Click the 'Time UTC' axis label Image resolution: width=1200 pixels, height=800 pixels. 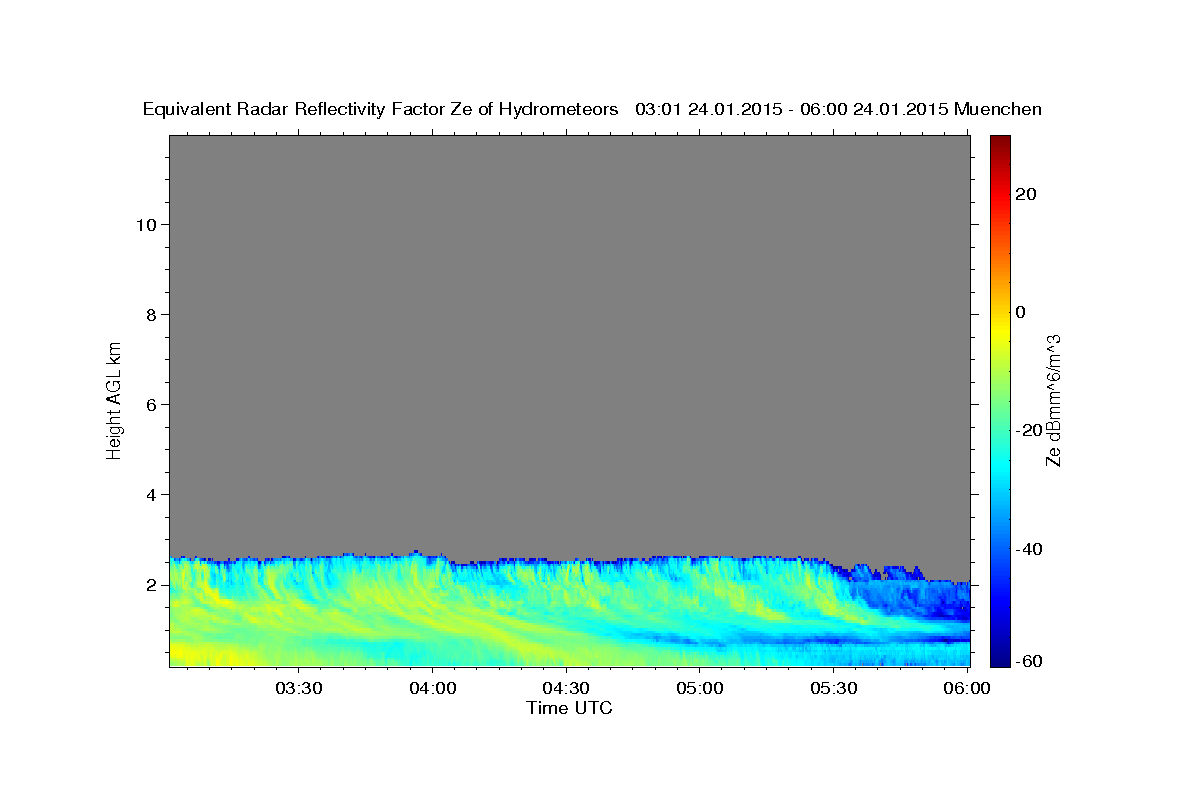569,708
